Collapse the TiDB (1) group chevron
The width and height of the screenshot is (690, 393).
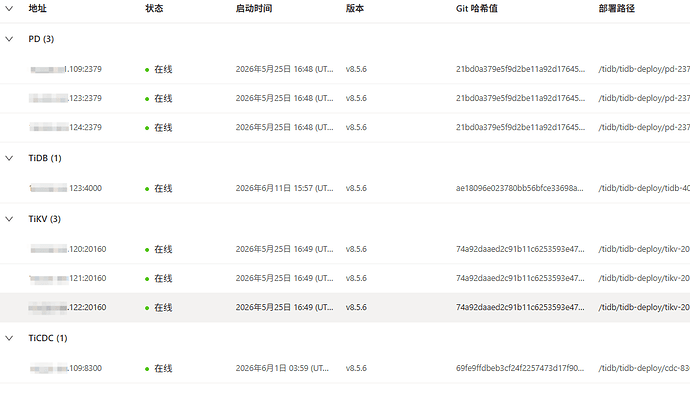pyautogui.click(x=9, y=158)
